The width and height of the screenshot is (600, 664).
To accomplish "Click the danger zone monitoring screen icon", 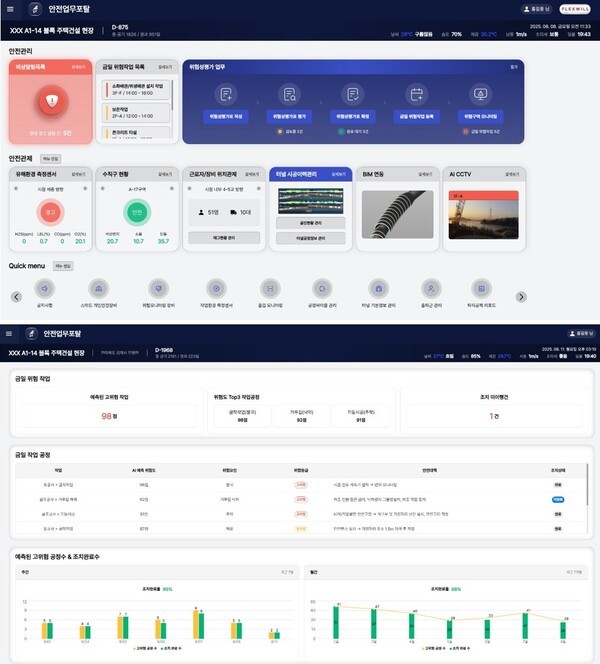I will click(480, 94).
